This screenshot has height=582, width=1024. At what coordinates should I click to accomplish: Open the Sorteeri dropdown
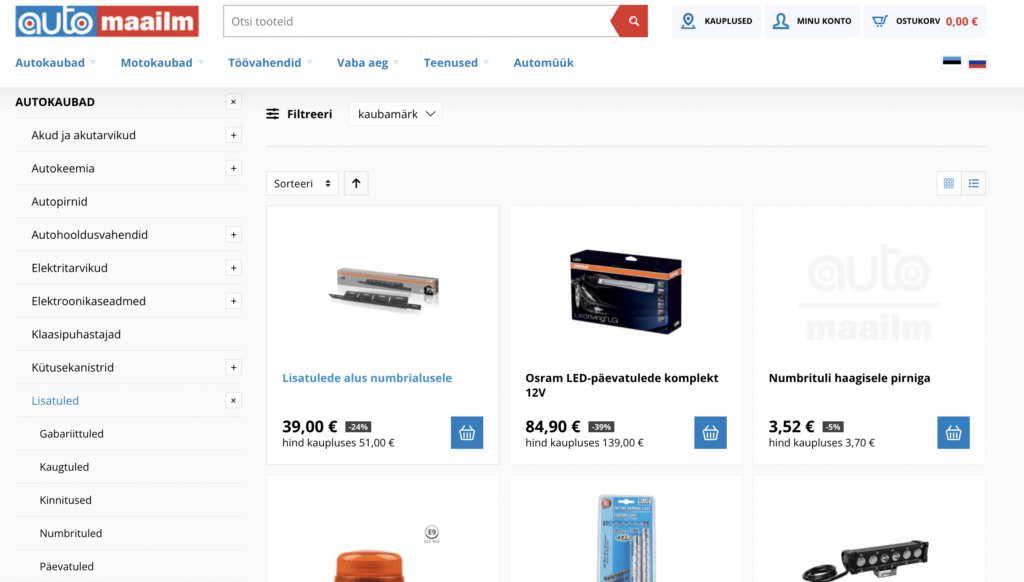[302, 183]
